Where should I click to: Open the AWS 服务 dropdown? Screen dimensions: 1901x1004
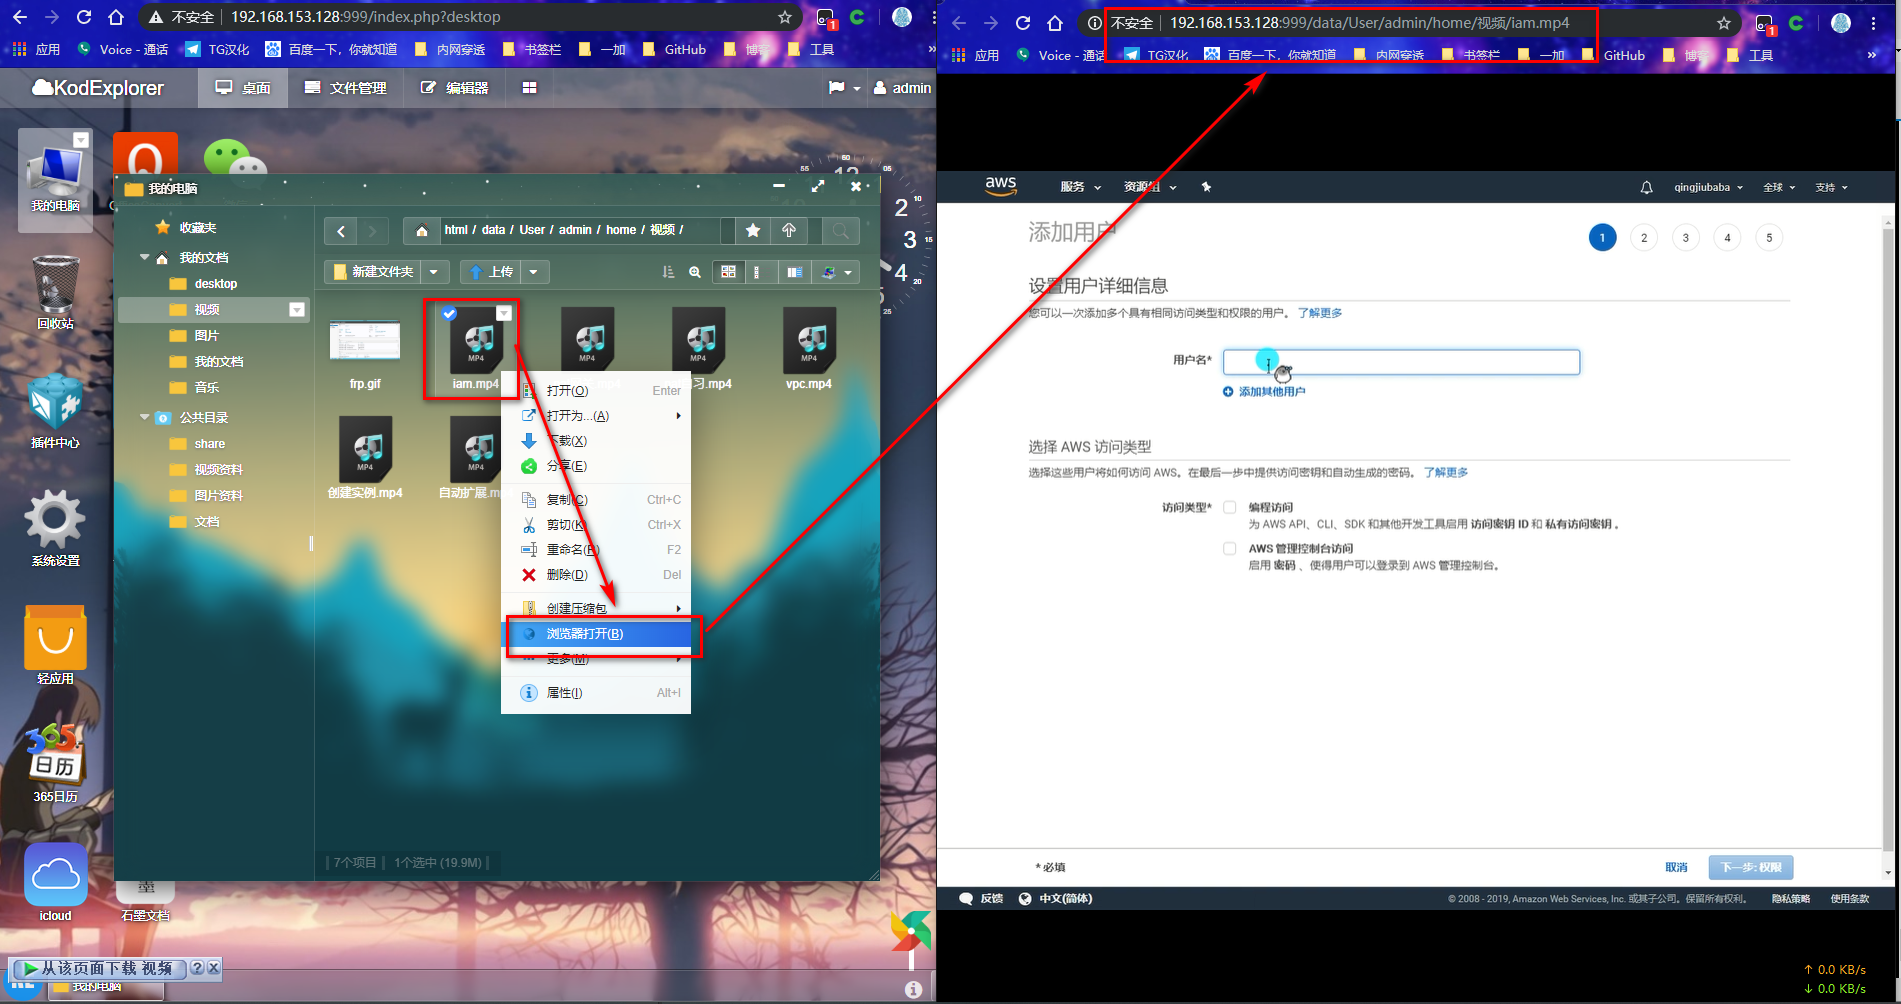tap(1080, 187)
